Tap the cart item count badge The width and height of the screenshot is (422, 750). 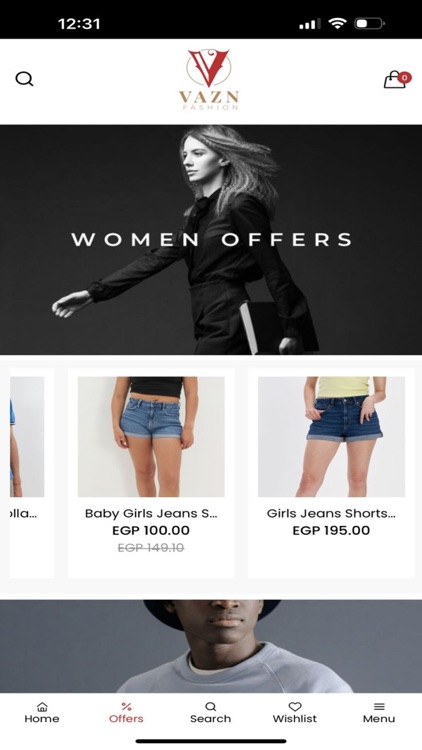(405, 77)
